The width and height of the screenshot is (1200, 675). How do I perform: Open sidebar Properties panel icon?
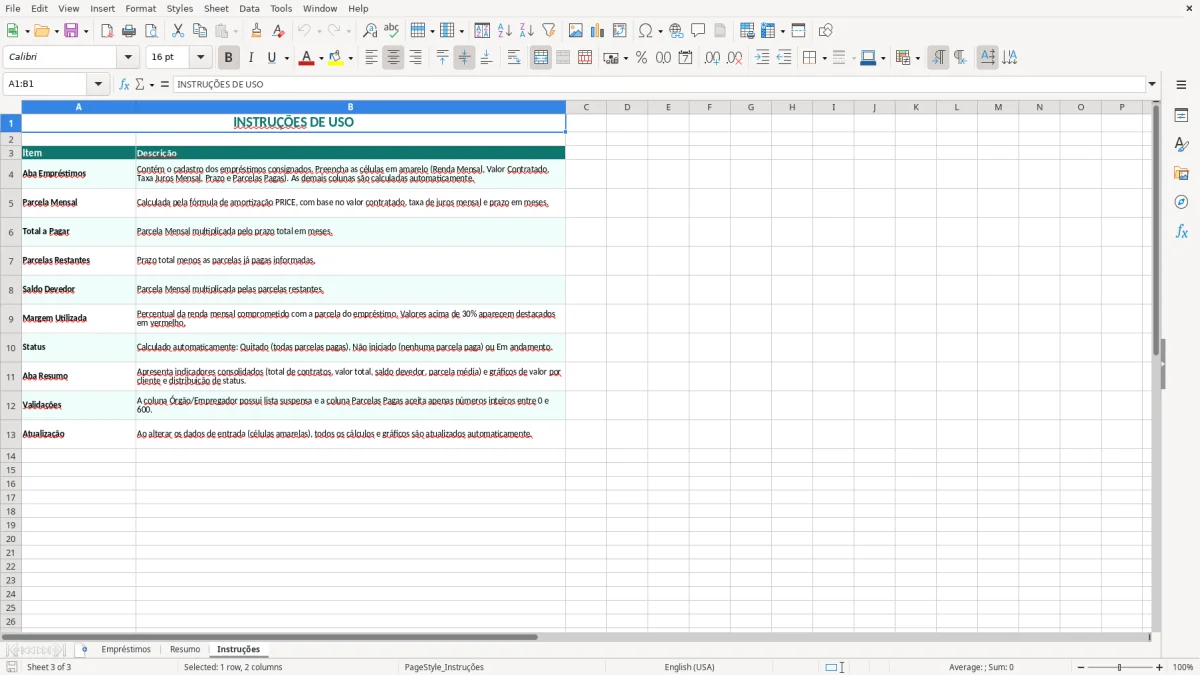pos(1181,115)
